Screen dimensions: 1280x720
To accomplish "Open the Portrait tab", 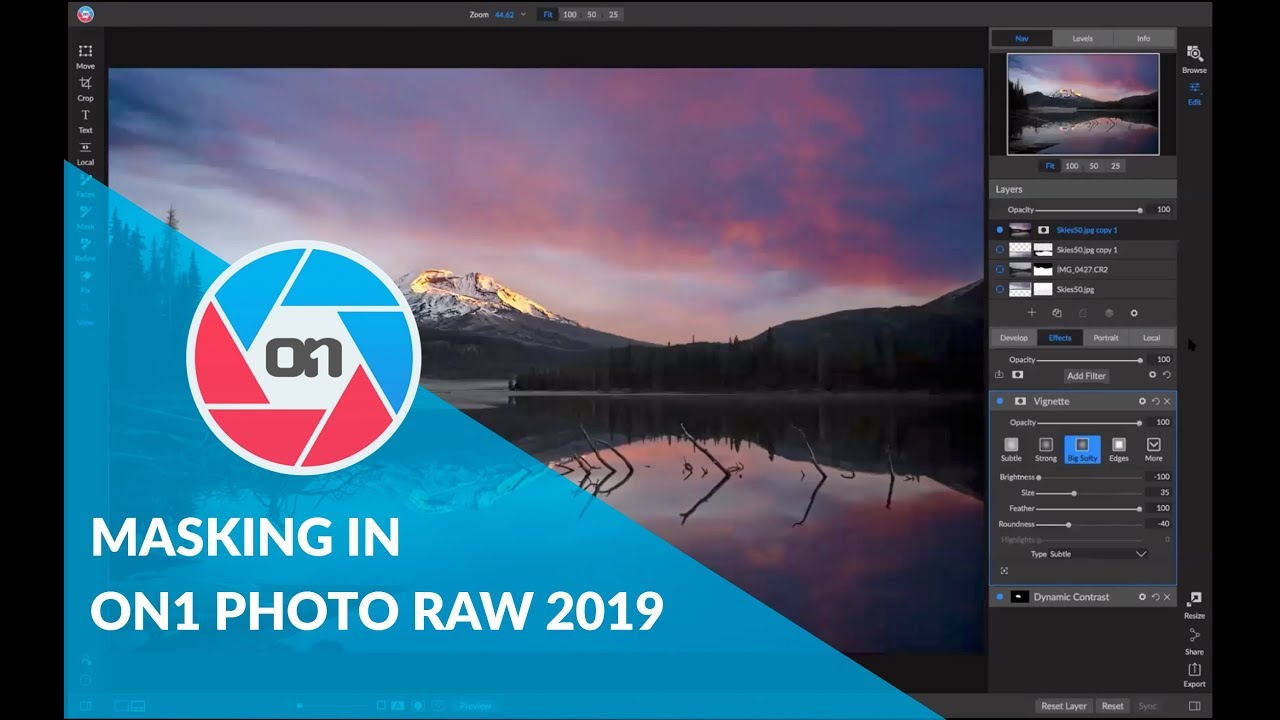I will pyautogui.click(x=1106, y=338).
